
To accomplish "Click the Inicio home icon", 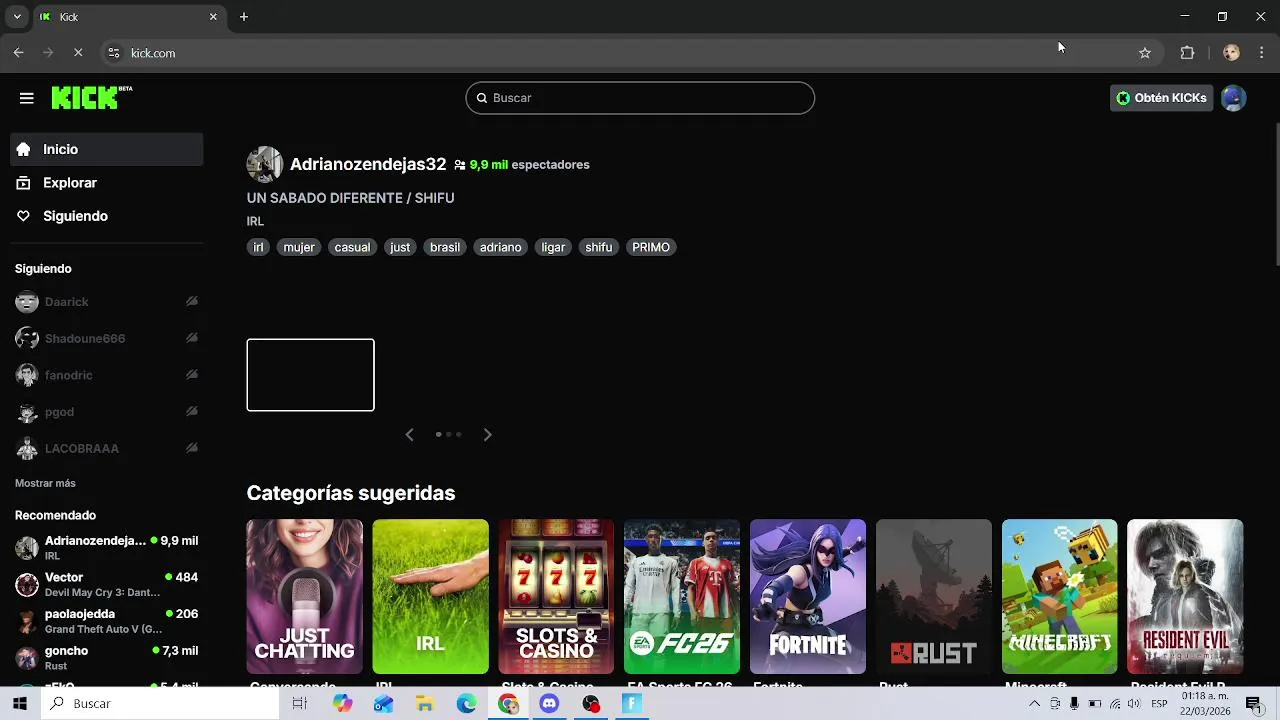I will point(24,149).
